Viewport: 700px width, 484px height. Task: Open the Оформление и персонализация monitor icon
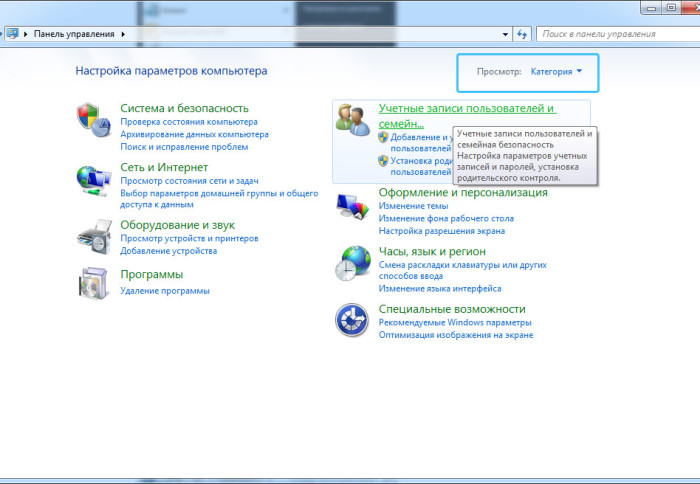[x=352, y=207]
